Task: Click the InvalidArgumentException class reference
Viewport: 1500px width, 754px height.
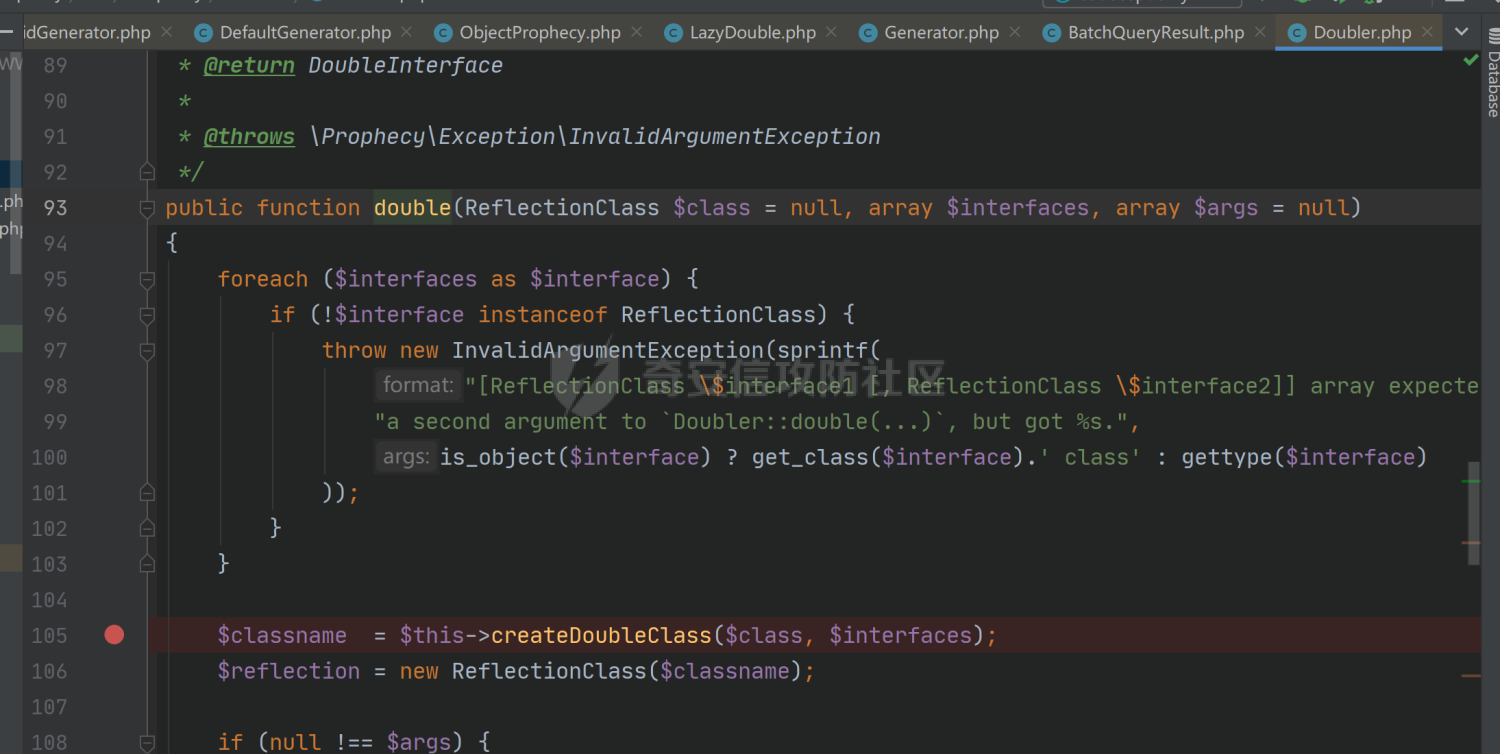Action: 607,350
